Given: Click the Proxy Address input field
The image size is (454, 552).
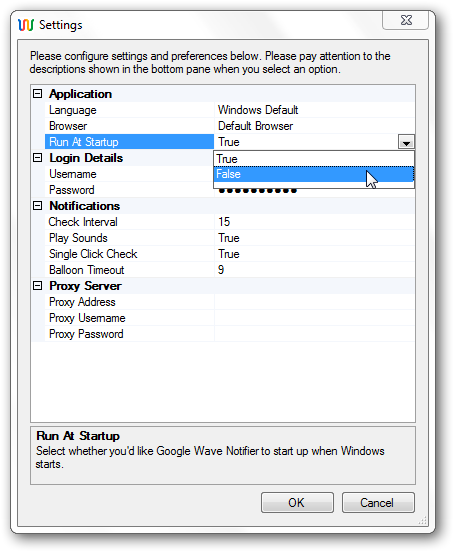Looking at the screenshot, I should [x=314, y=302].
